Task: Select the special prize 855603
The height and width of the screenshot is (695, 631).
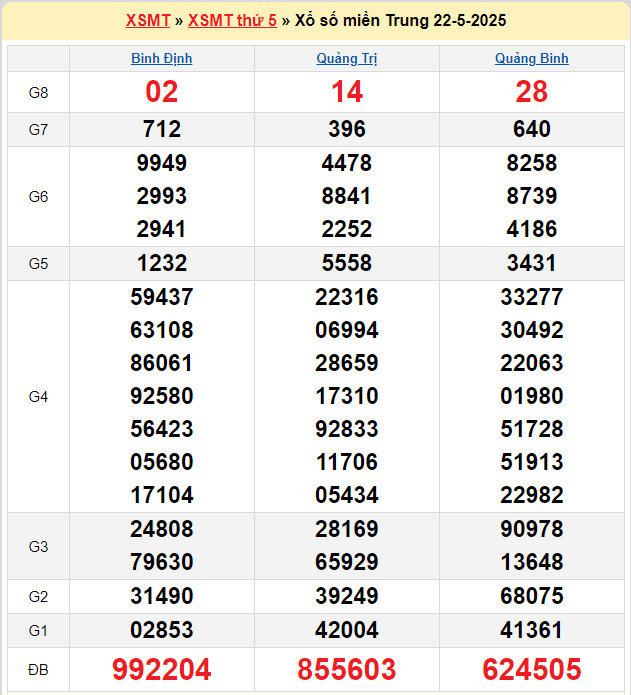Action: pyautogui.click(x=347, y=669)
